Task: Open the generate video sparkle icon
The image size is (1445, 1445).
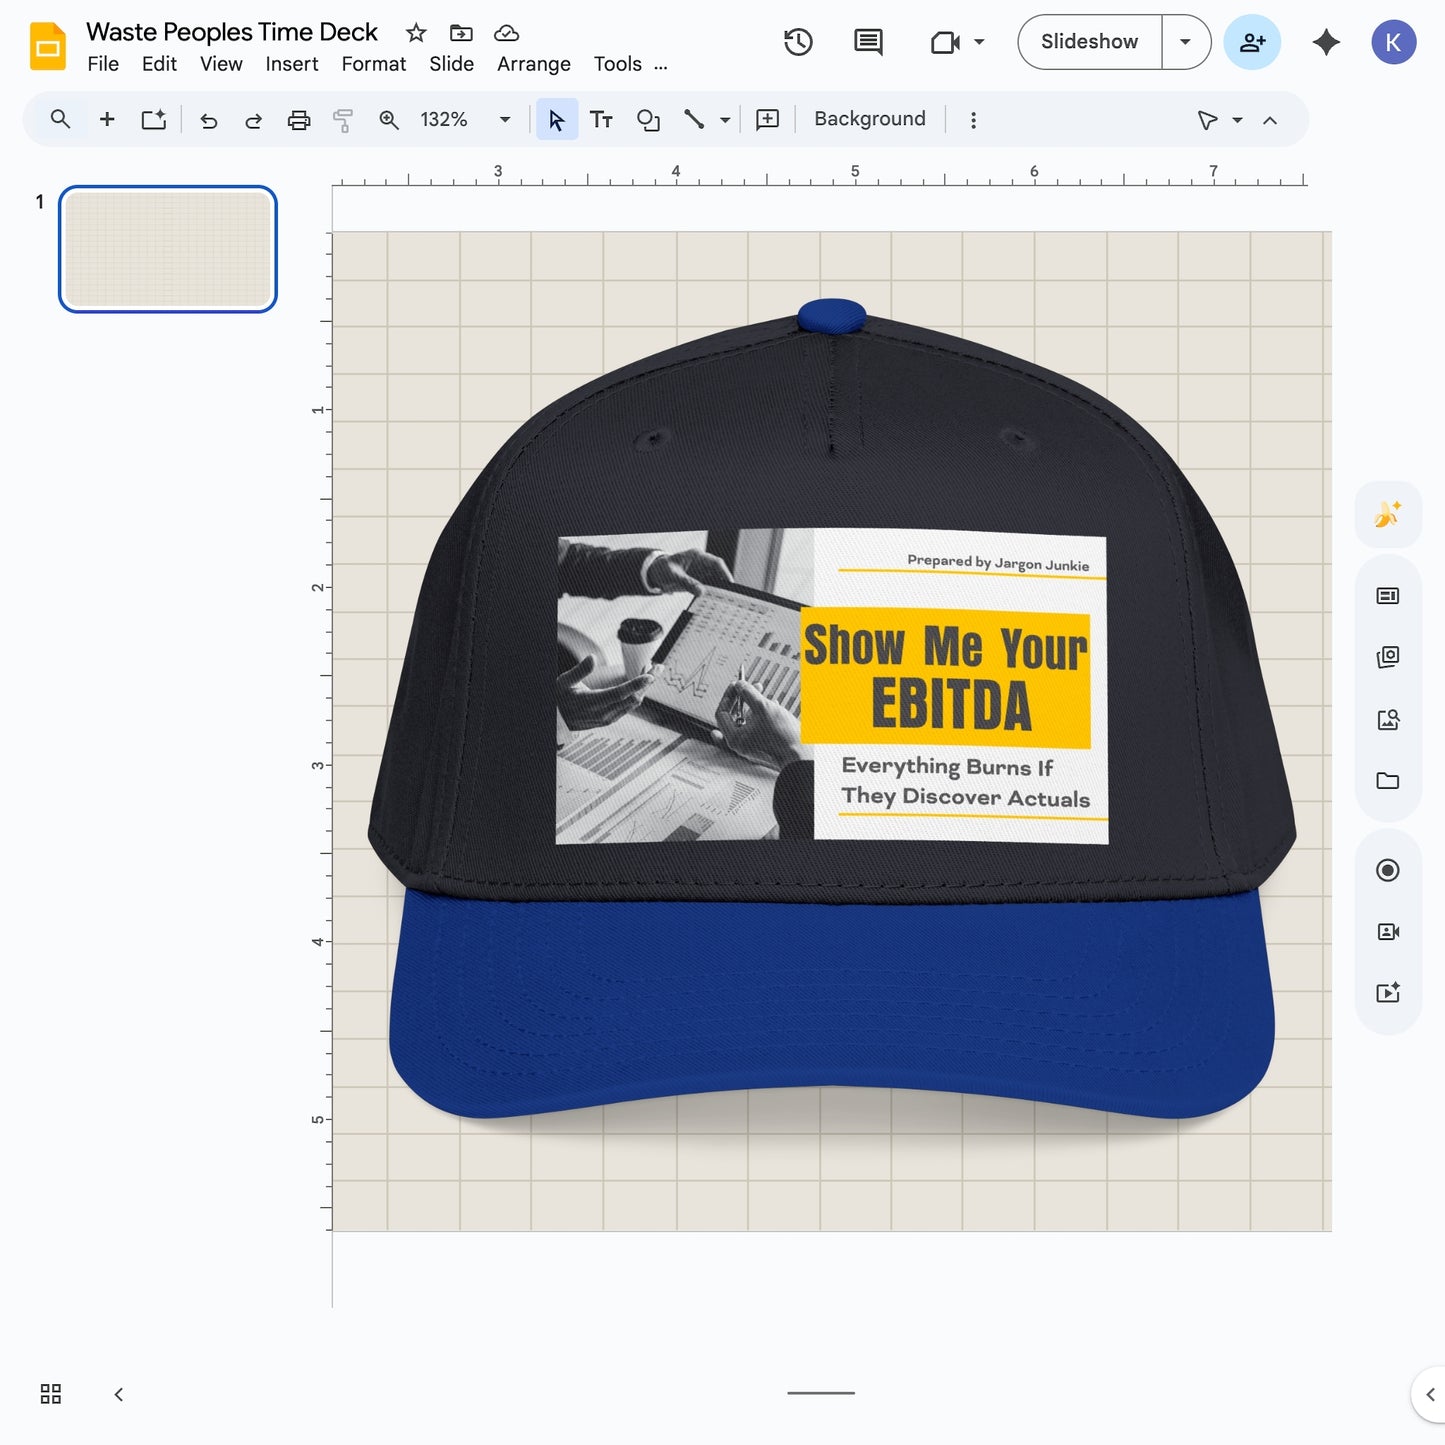Action: (x=1388, y=992)
